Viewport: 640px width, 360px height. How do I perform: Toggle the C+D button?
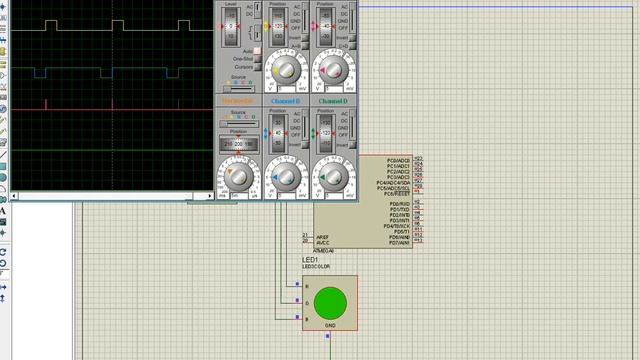tap(352, 46)
